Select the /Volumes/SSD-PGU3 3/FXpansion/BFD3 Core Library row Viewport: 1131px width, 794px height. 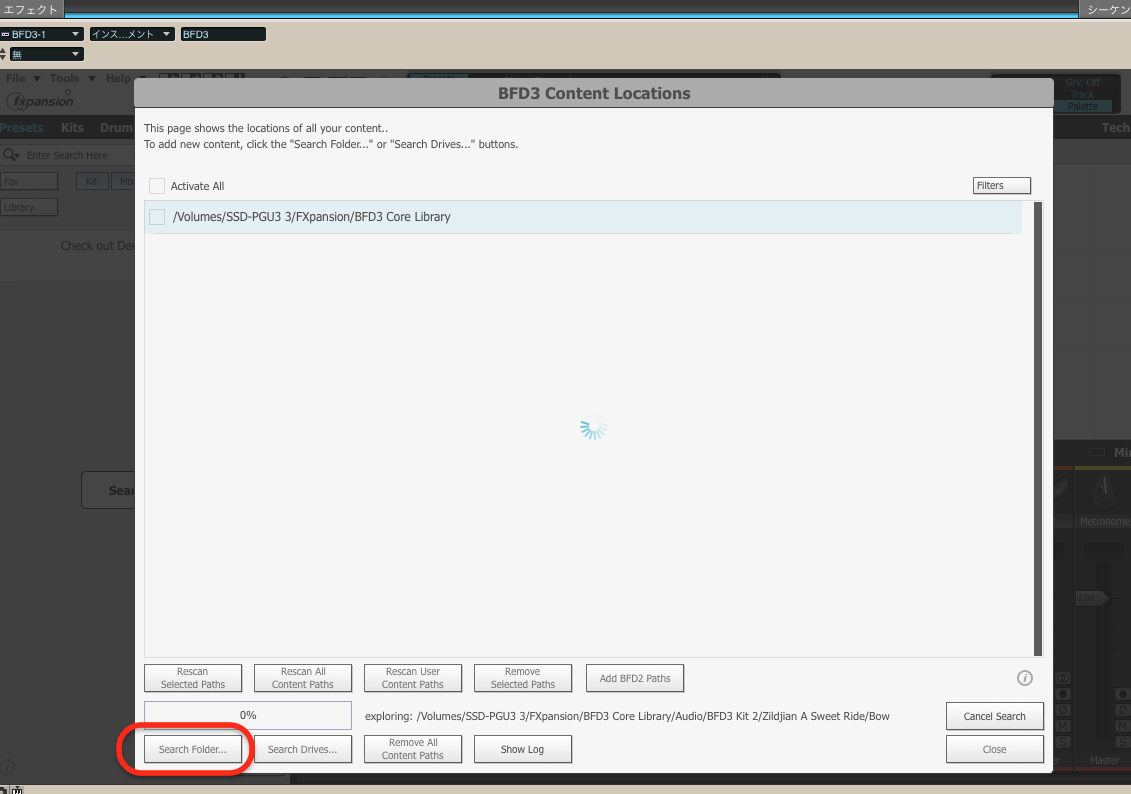click(x=583, y=217)
